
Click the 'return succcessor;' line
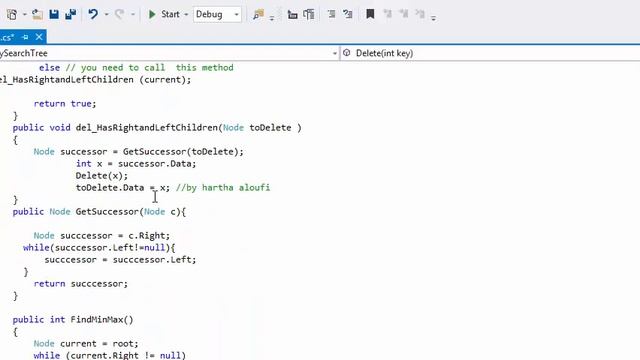click(81, 284)
